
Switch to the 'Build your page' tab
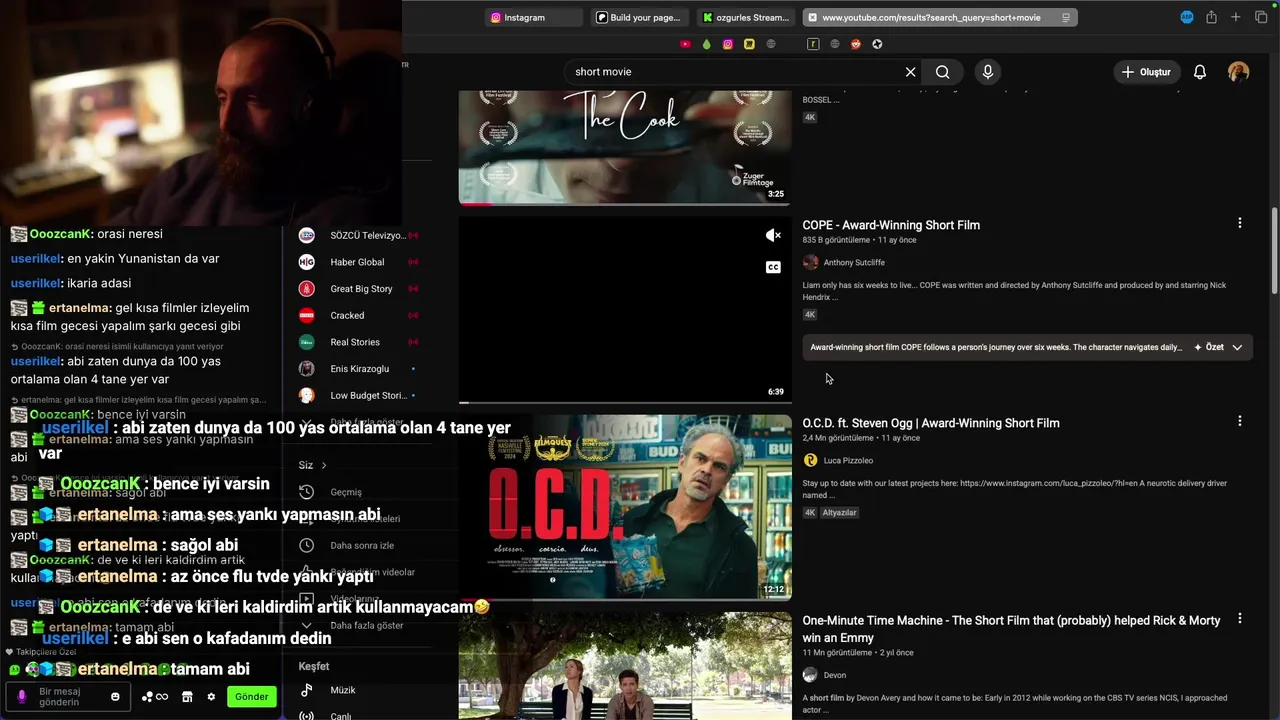click(642, 17)
